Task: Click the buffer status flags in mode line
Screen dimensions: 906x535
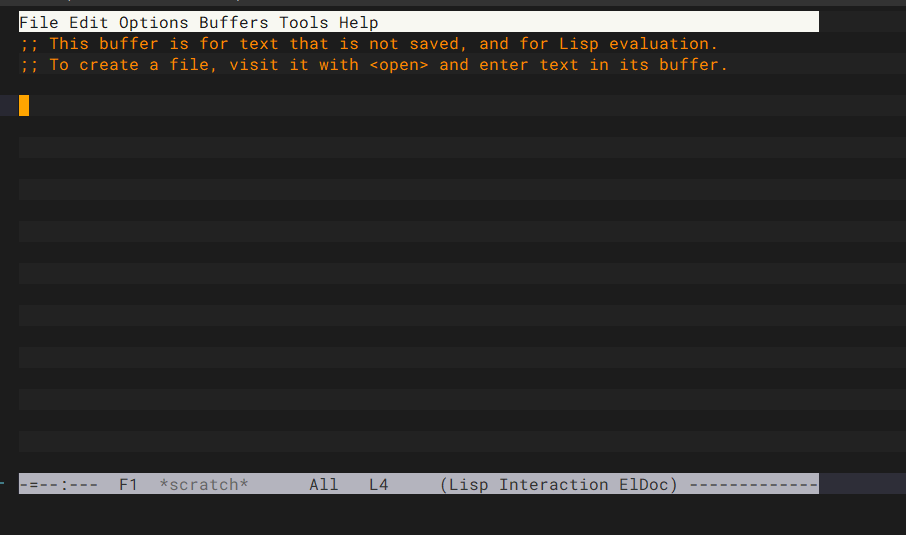Action: (x=58, y=485)
